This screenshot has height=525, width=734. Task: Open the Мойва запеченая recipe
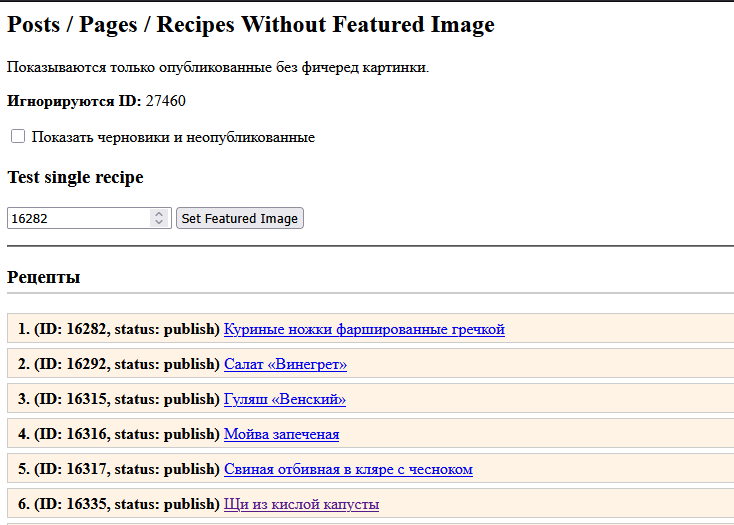tap(281, 434)
